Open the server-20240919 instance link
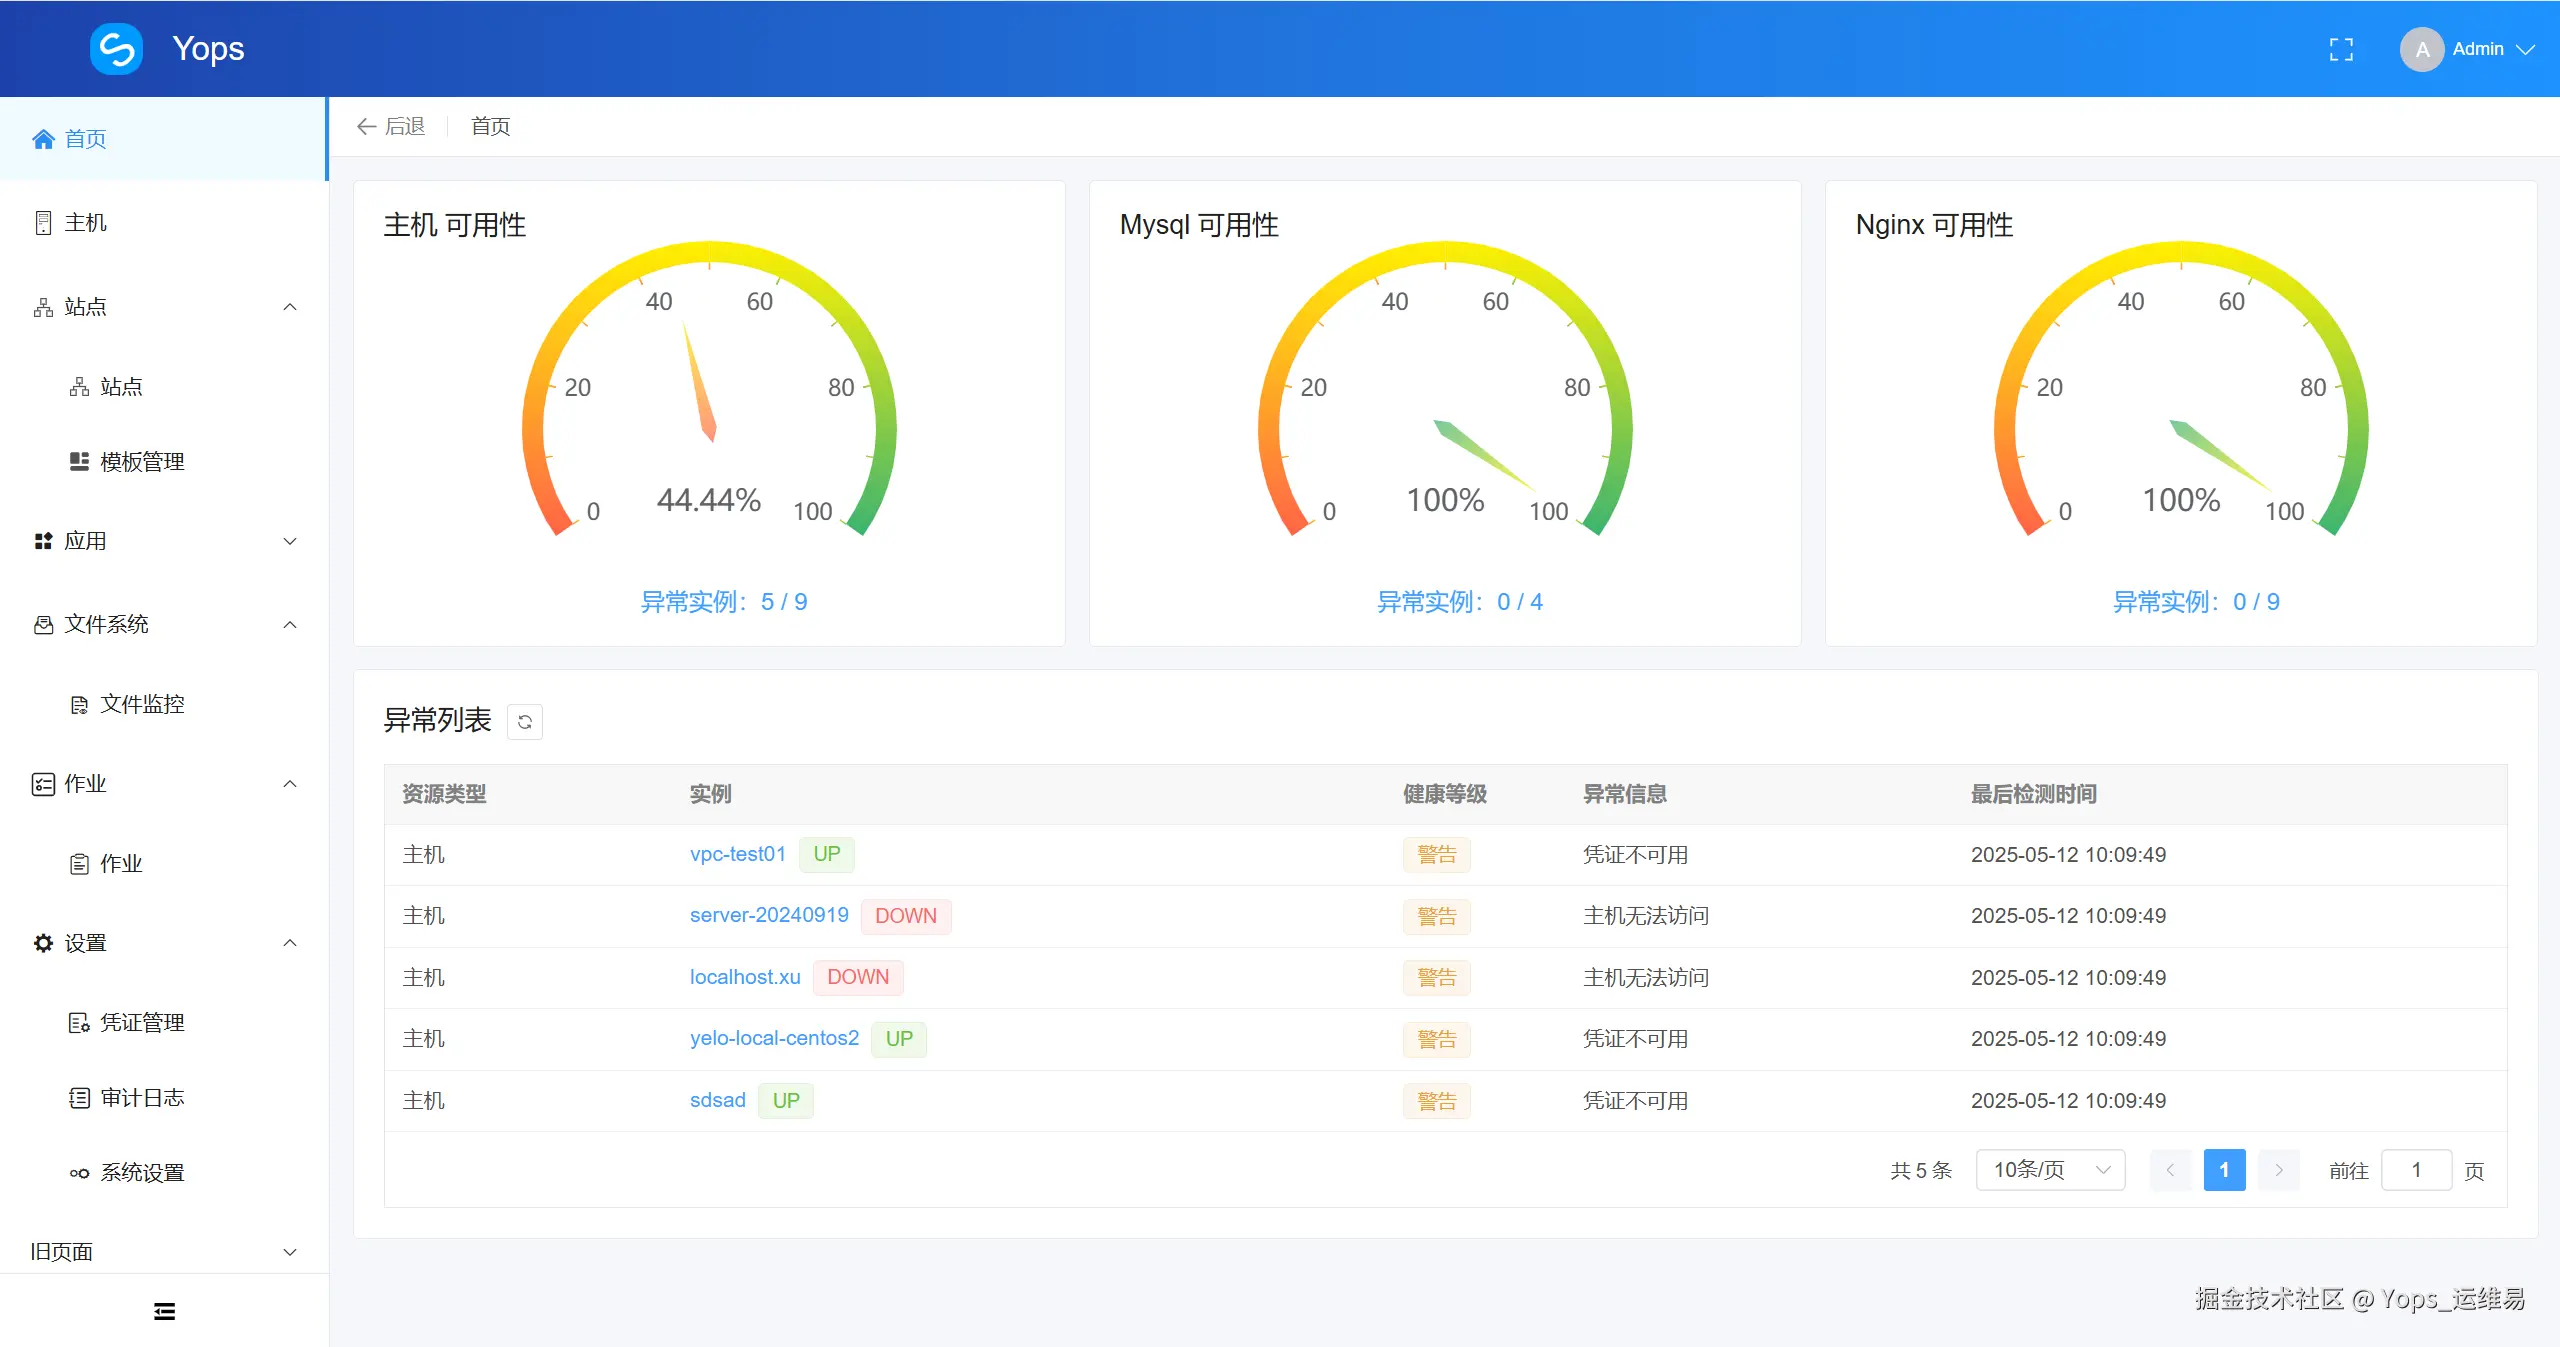 pos(768,915)
